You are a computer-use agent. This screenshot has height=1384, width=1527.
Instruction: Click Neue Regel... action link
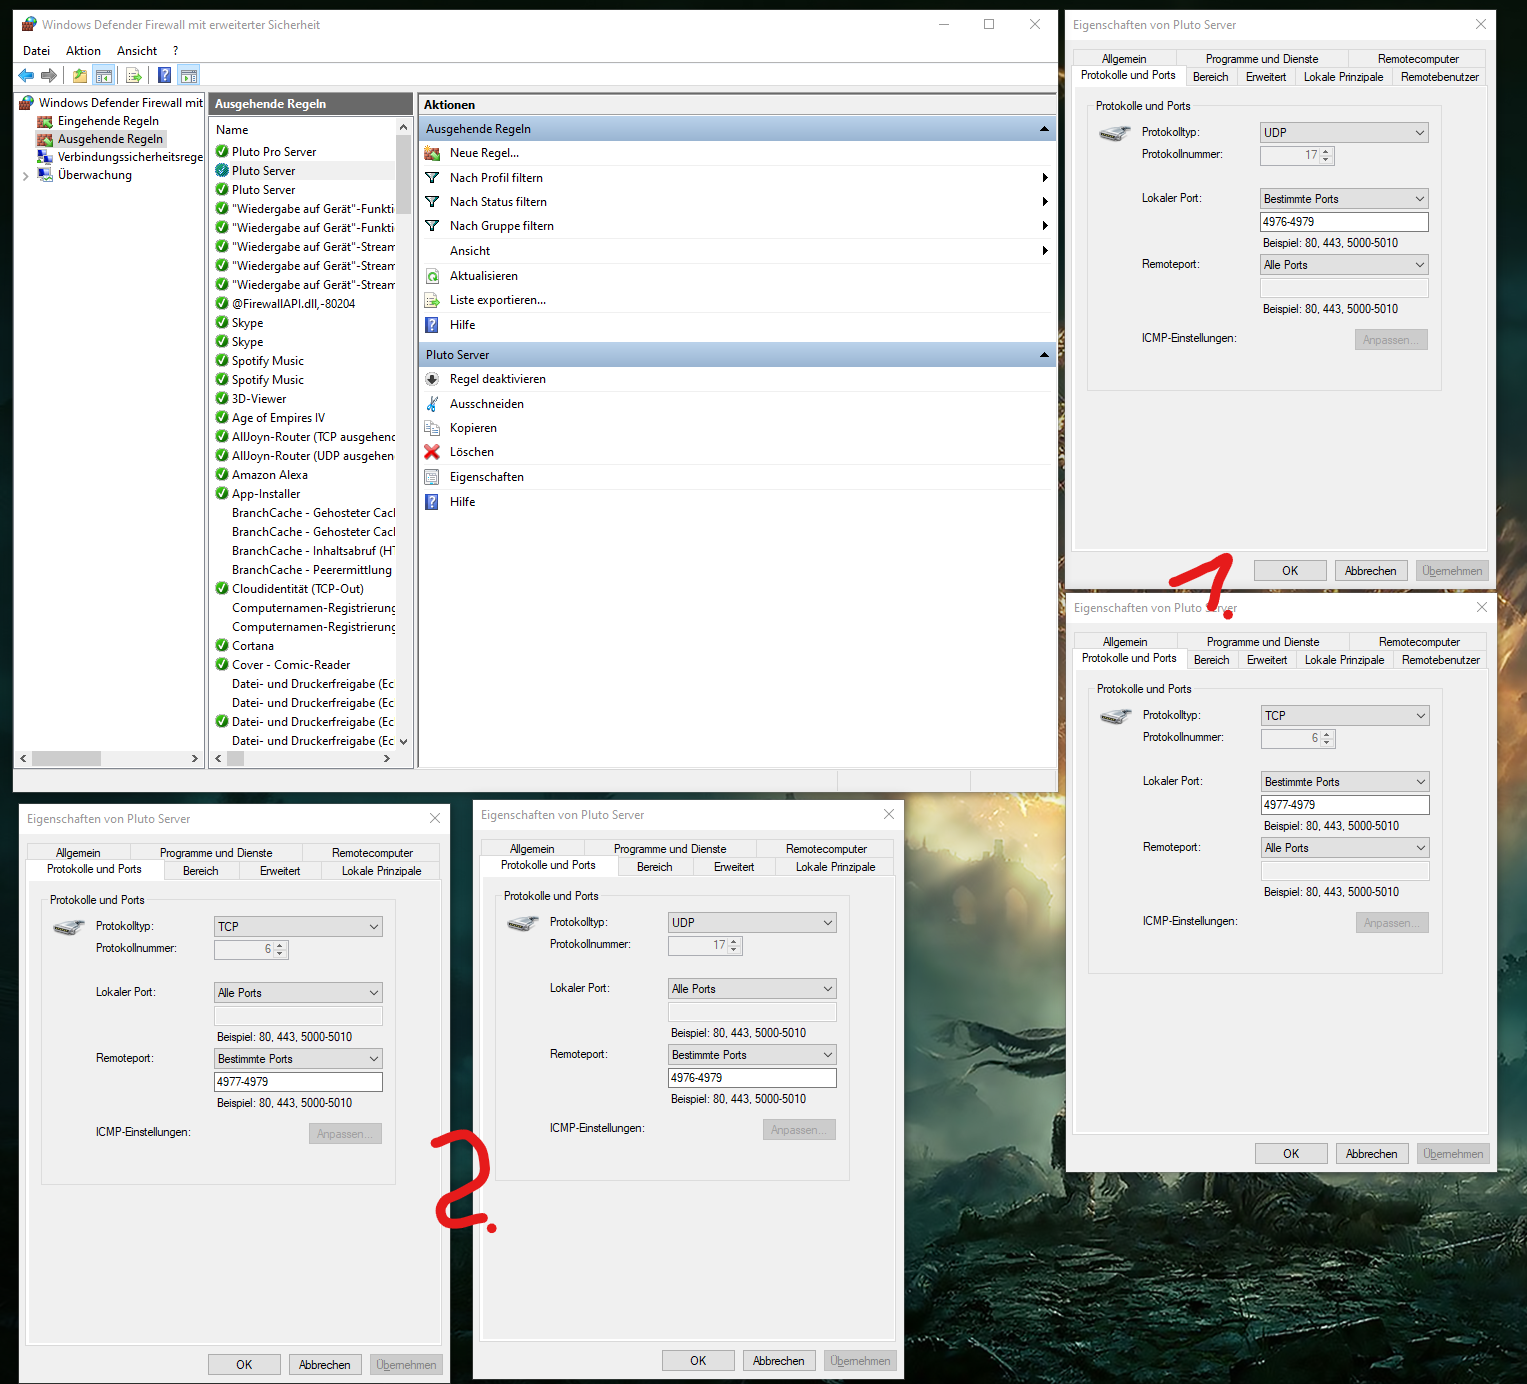(x=484, y=153)
